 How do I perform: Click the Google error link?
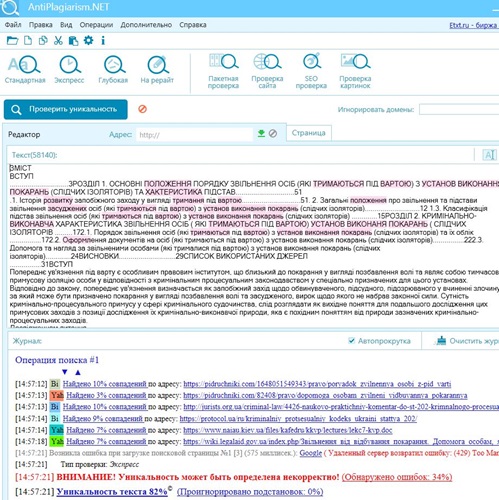[311, 453]
